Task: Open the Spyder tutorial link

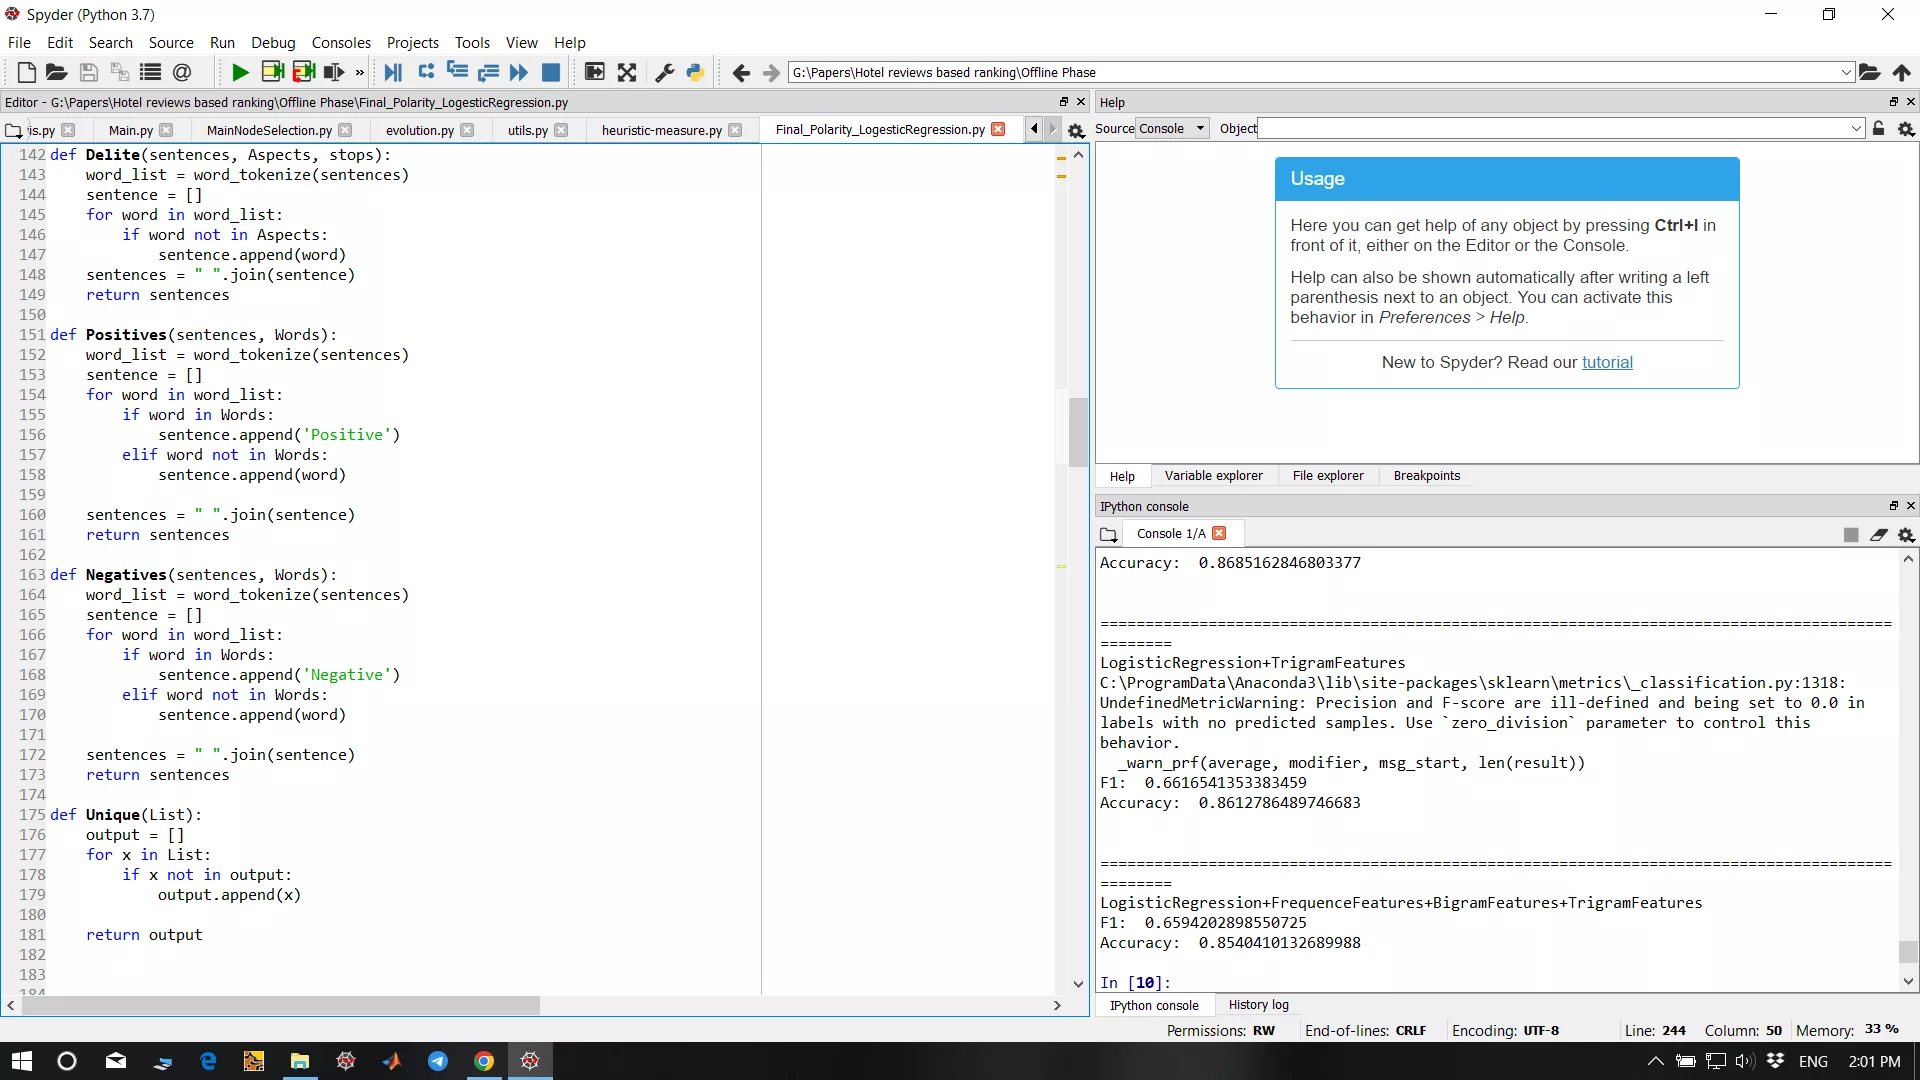Action: tap(1607, 362)
